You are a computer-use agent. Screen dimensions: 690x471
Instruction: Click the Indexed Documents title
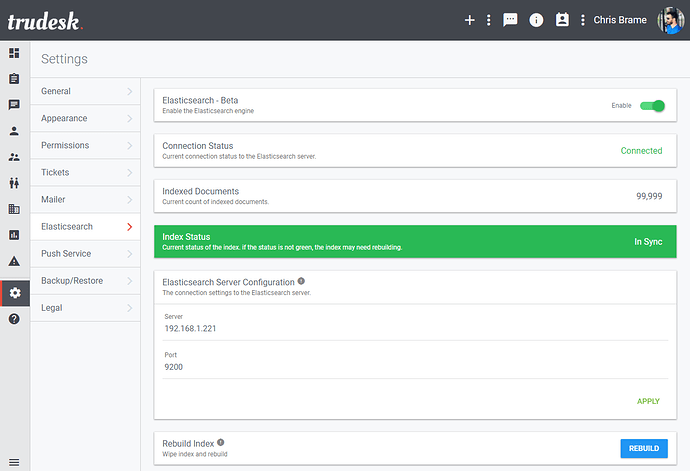click(201, 191)
